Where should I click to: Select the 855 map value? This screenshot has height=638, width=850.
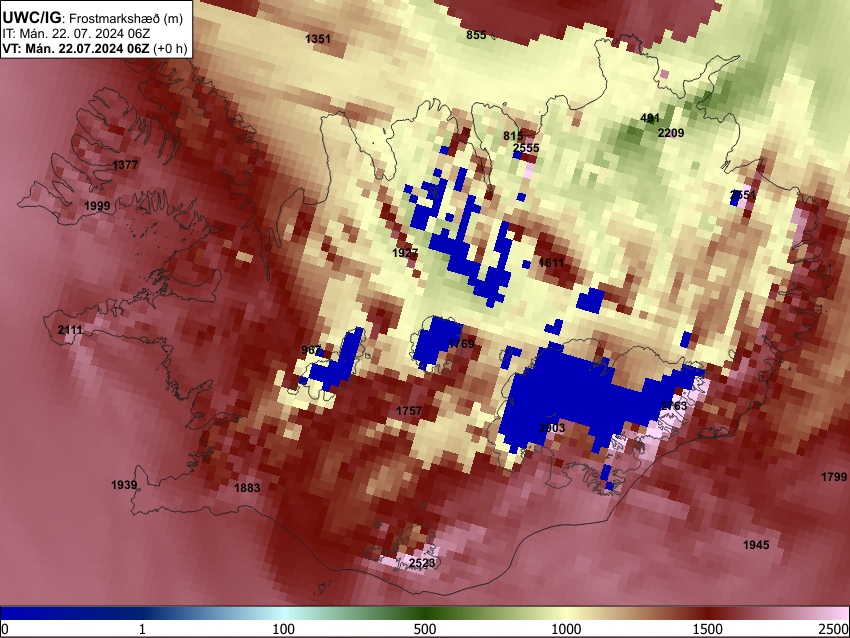click(476, 35)
